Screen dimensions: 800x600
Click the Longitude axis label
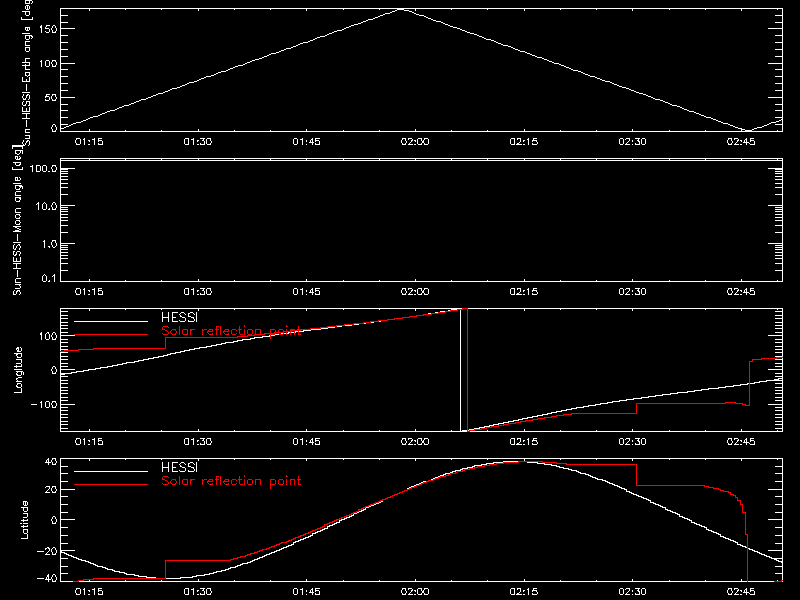[18, 370]
